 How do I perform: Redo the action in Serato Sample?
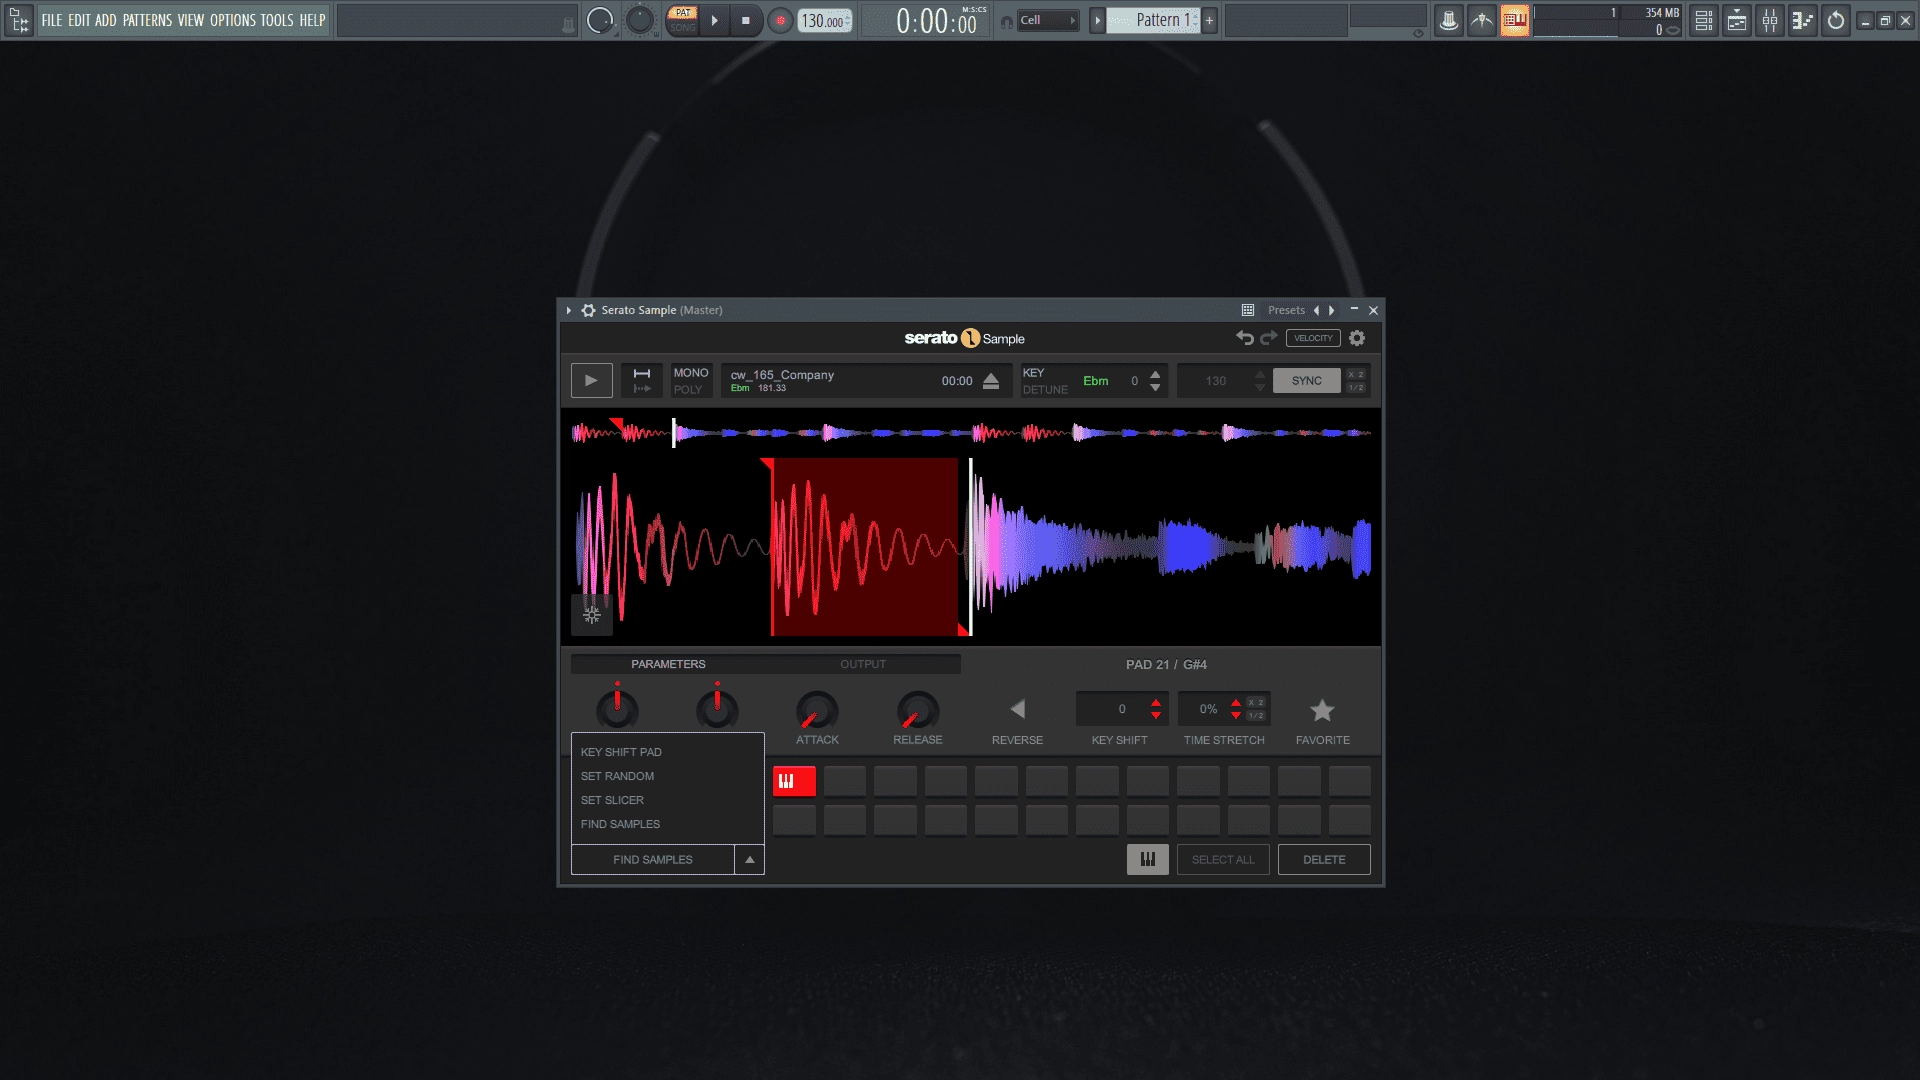click(1269, 338)
